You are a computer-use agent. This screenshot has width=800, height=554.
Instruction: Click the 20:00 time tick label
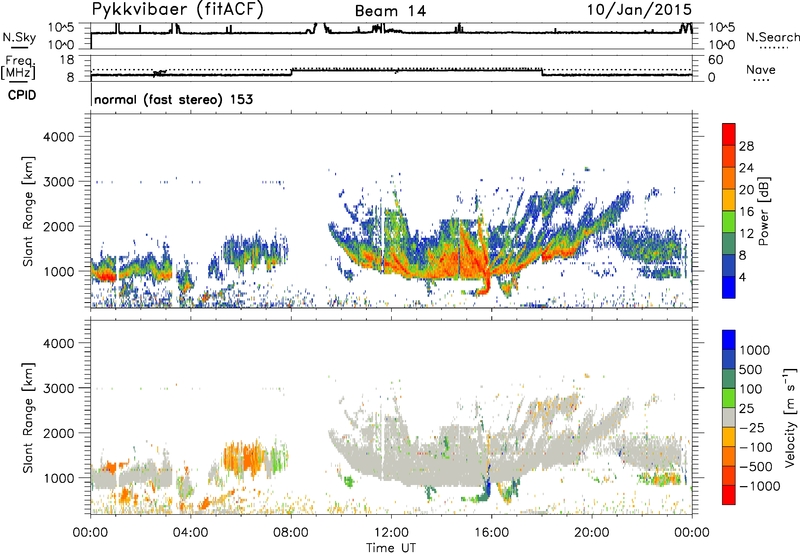[591, 533]
